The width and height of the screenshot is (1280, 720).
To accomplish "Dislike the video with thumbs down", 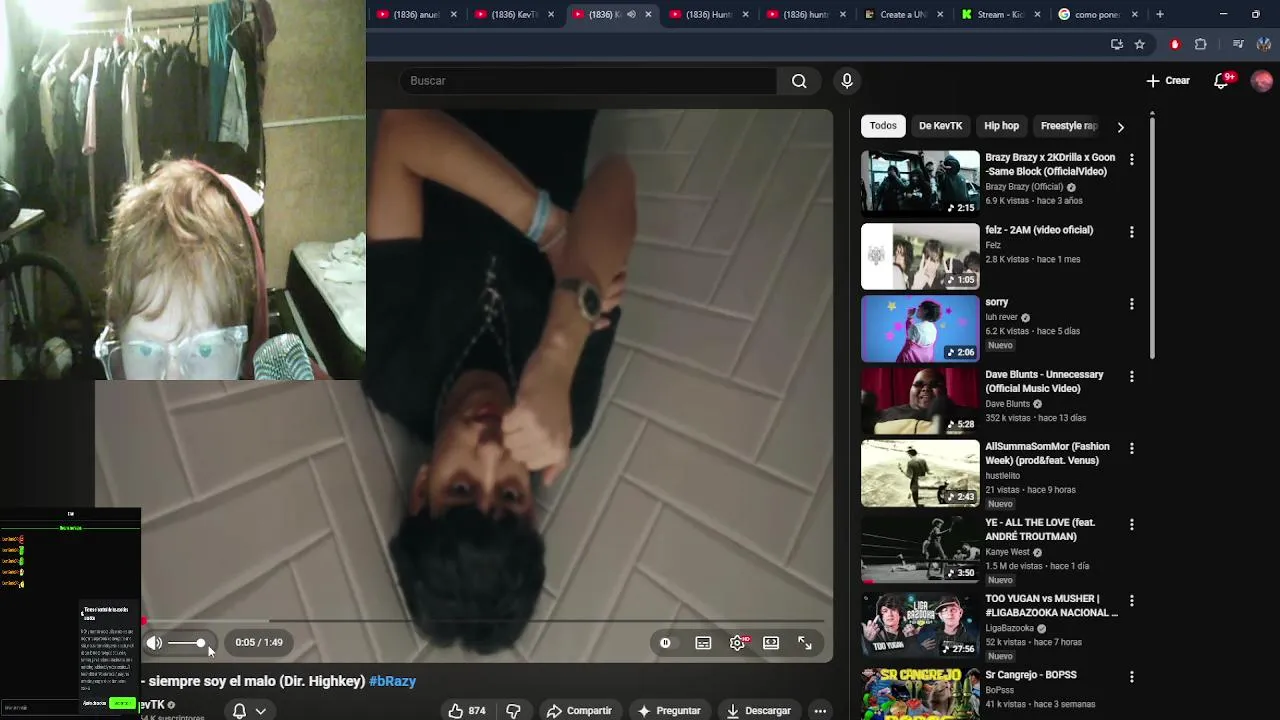I will tap(513, 711).
